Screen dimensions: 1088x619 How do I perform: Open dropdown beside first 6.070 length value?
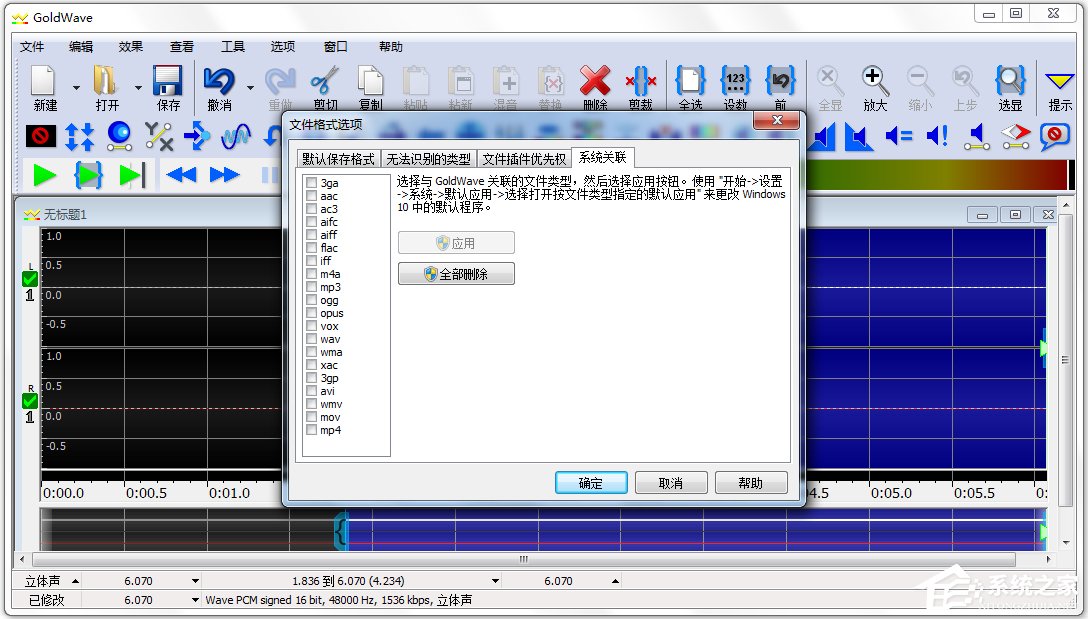(196, 581)
